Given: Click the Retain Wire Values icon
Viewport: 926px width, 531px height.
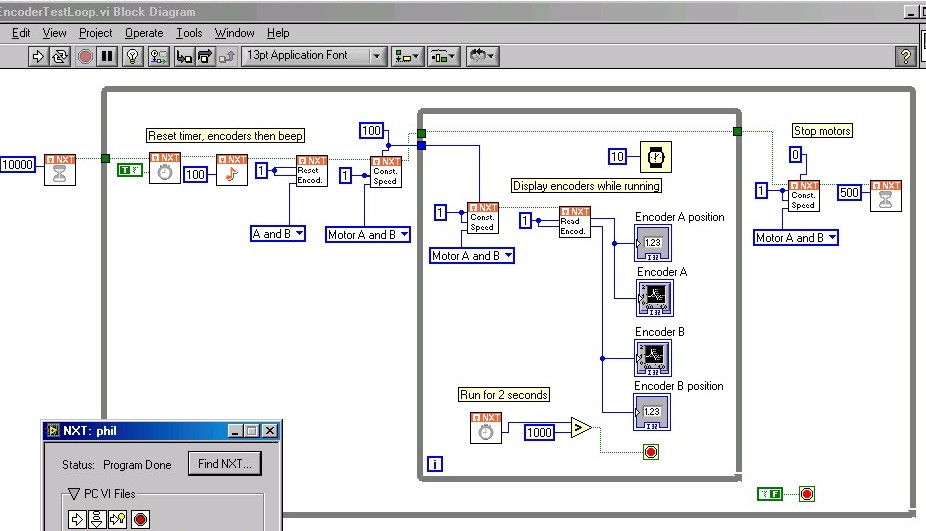Looking at the screenshot, I should (x=158, y=57).
